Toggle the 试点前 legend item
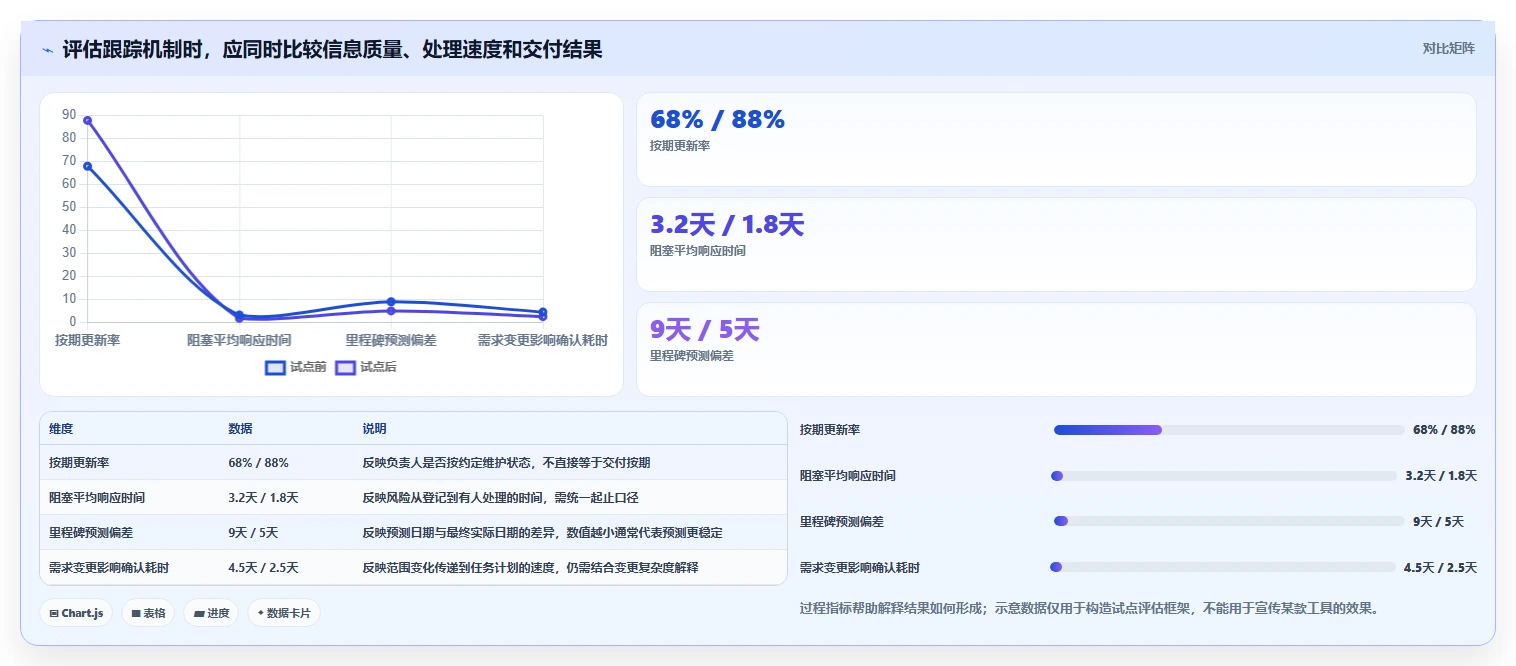 point(296,367)
